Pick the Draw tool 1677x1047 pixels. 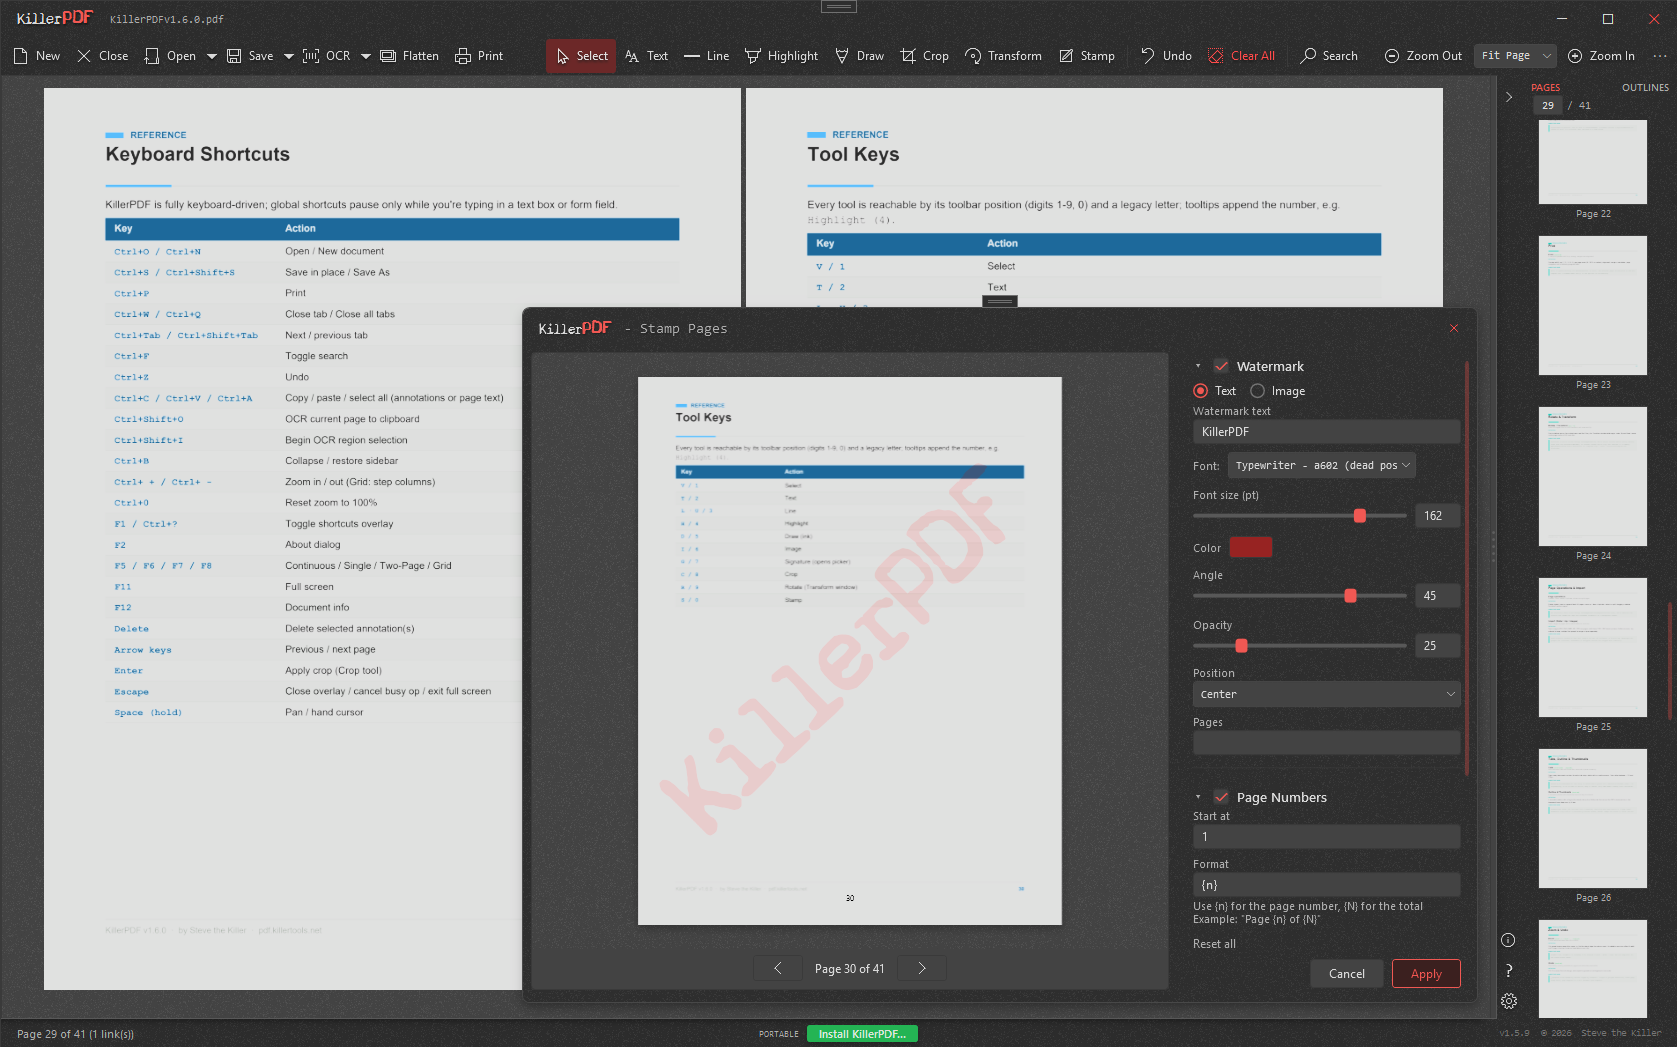(859, 56)
